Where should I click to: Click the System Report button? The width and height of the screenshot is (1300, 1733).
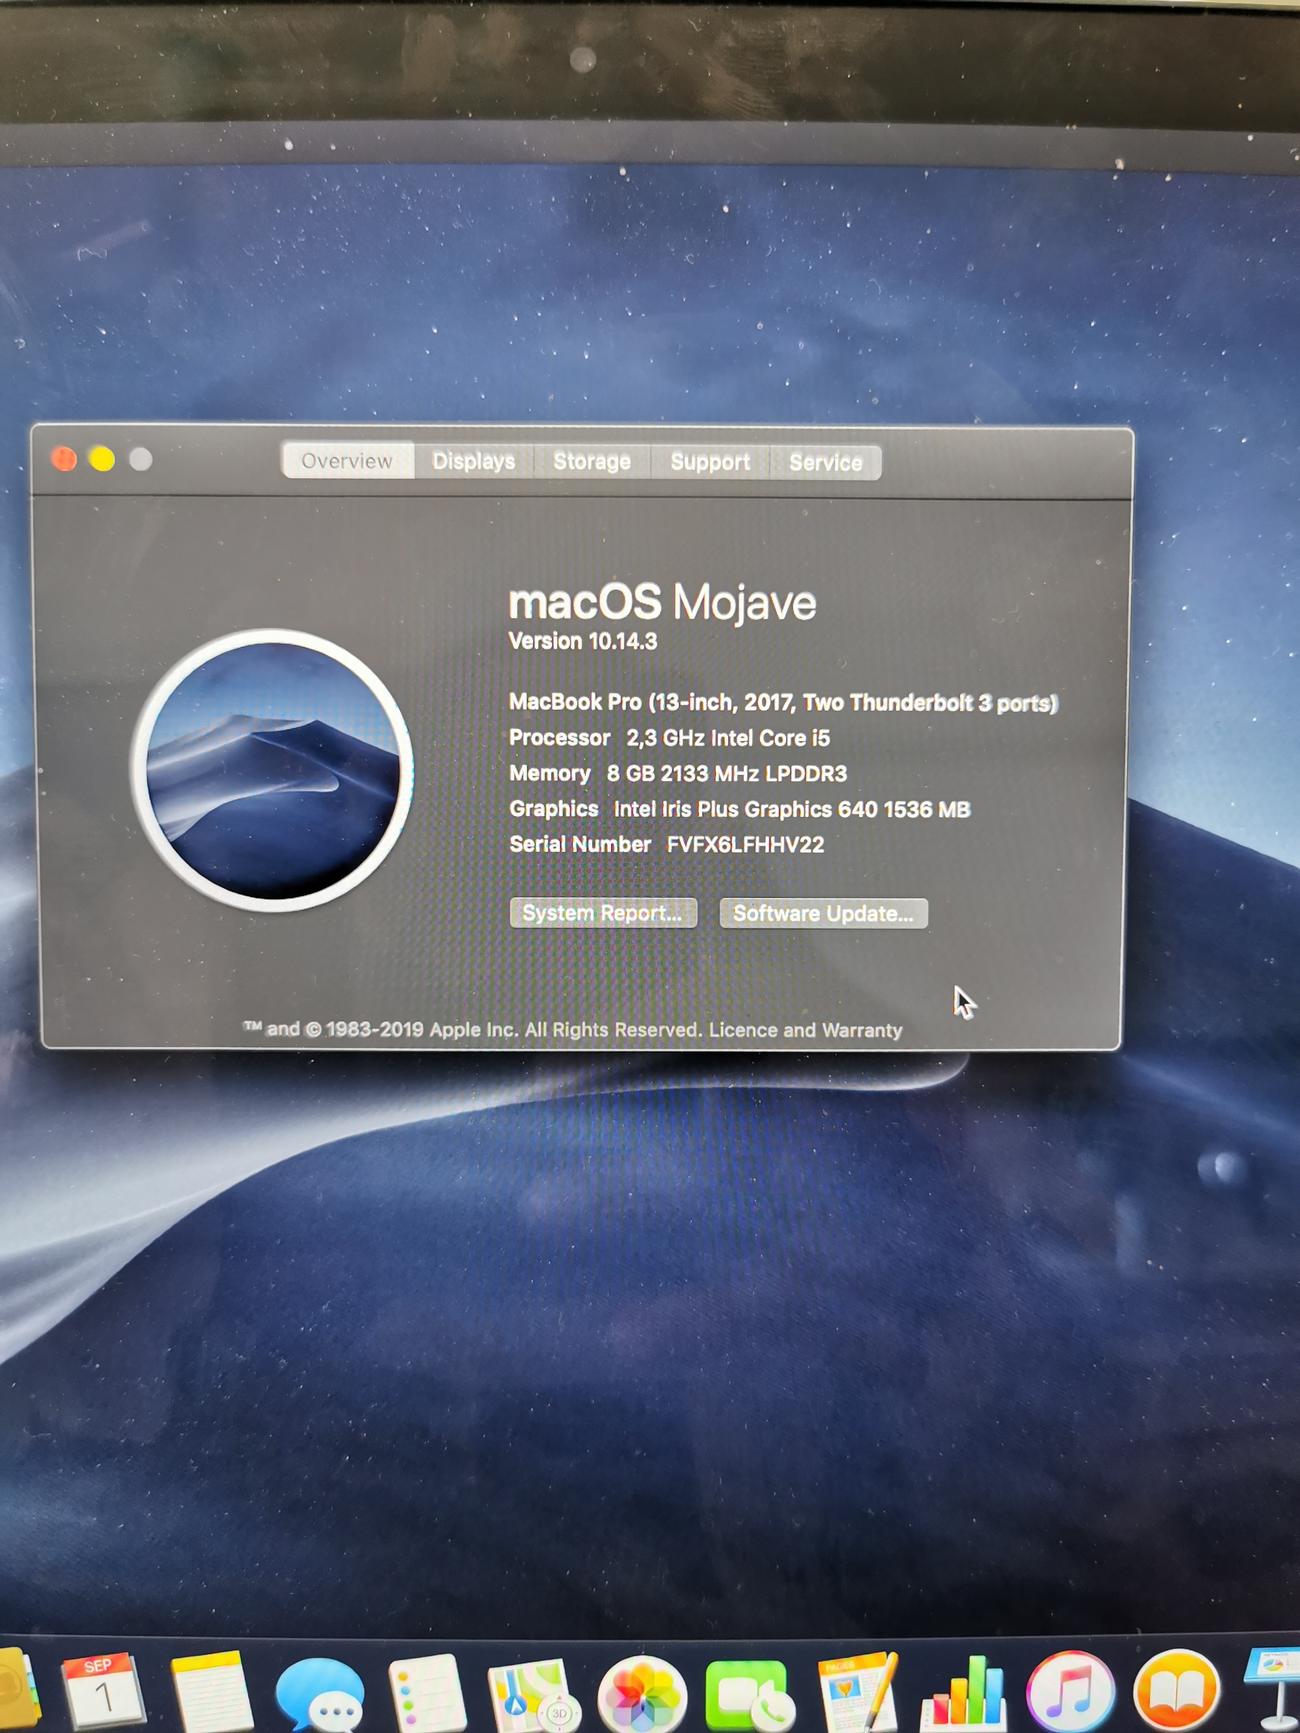tap(603, 913)
